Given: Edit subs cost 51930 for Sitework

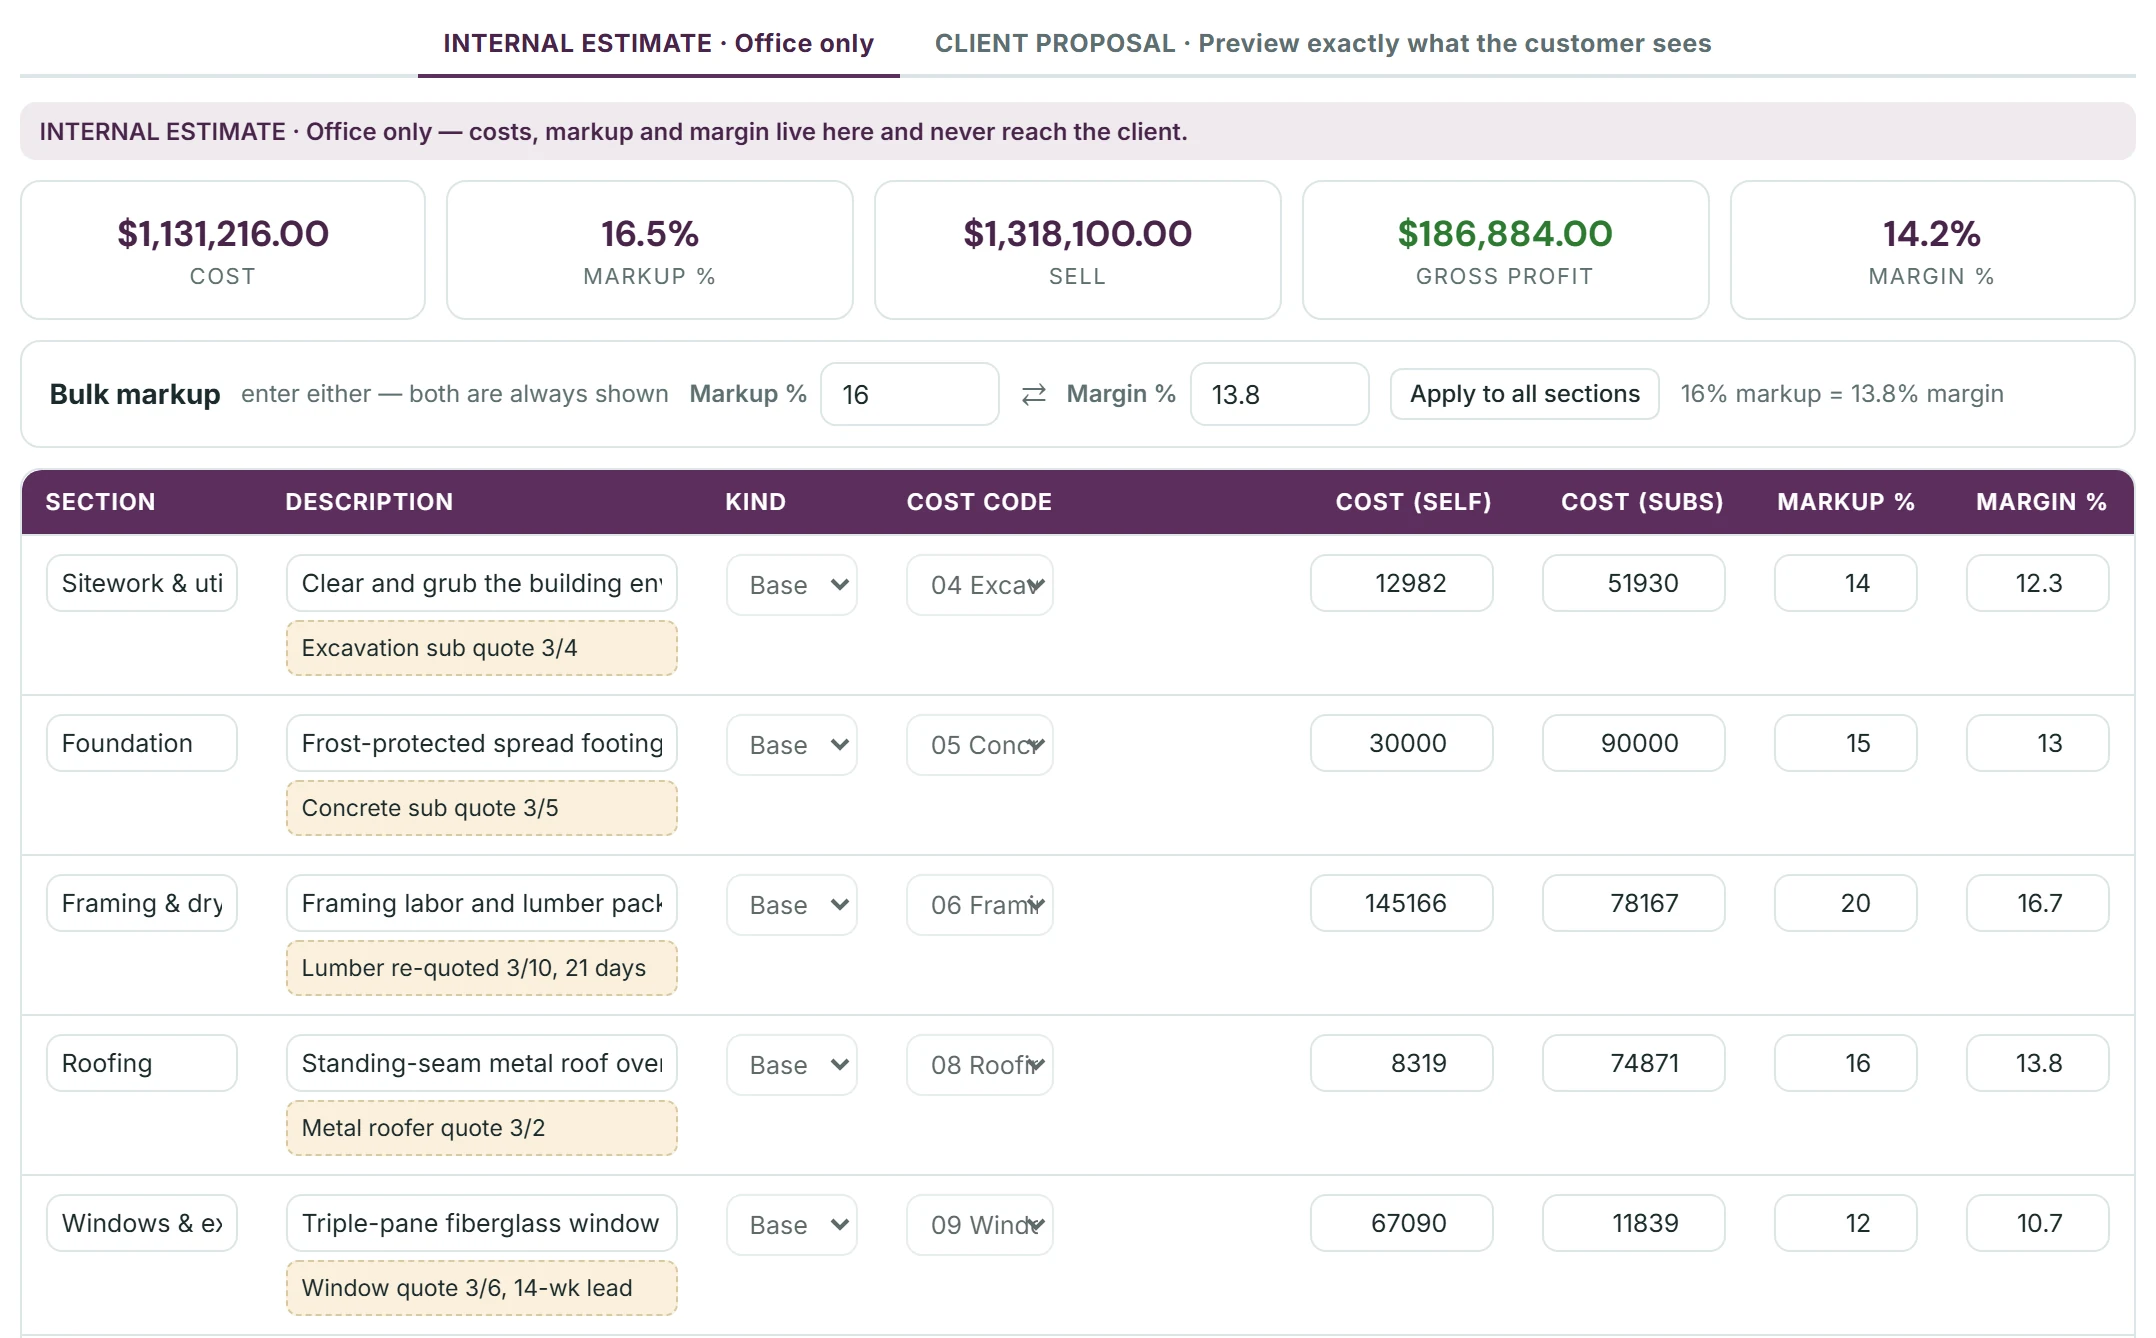Looking at the screenshot, I should (1634, 583).
